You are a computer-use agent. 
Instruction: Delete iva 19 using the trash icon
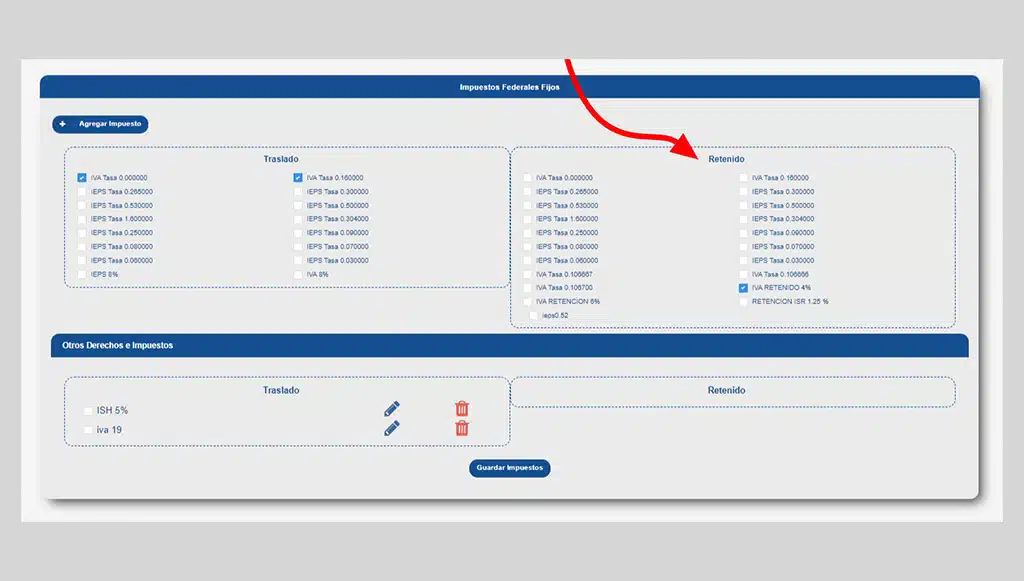[462, 428]
